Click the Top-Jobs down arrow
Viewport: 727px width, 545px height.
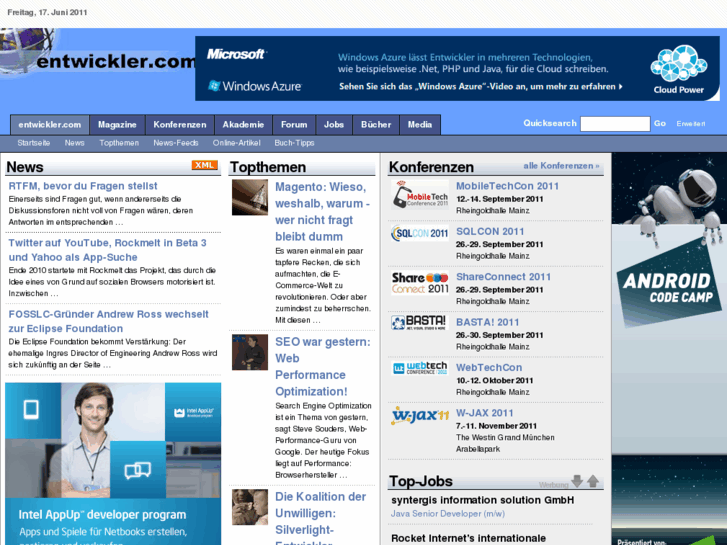(x=577, y=481)
